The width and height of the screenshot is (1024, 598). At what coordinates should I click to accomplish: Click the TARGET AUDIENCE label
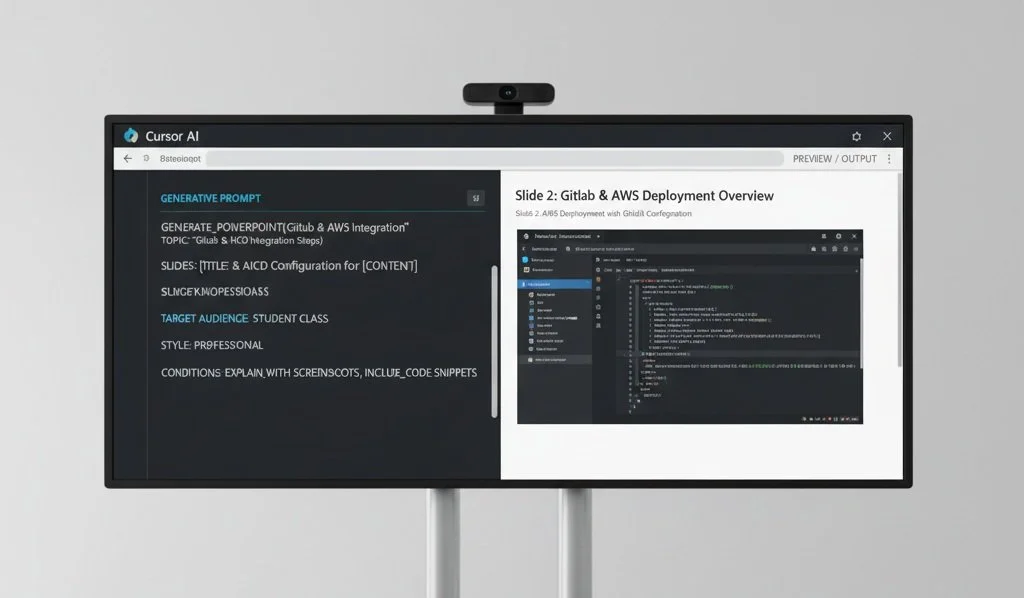point(204,319)
